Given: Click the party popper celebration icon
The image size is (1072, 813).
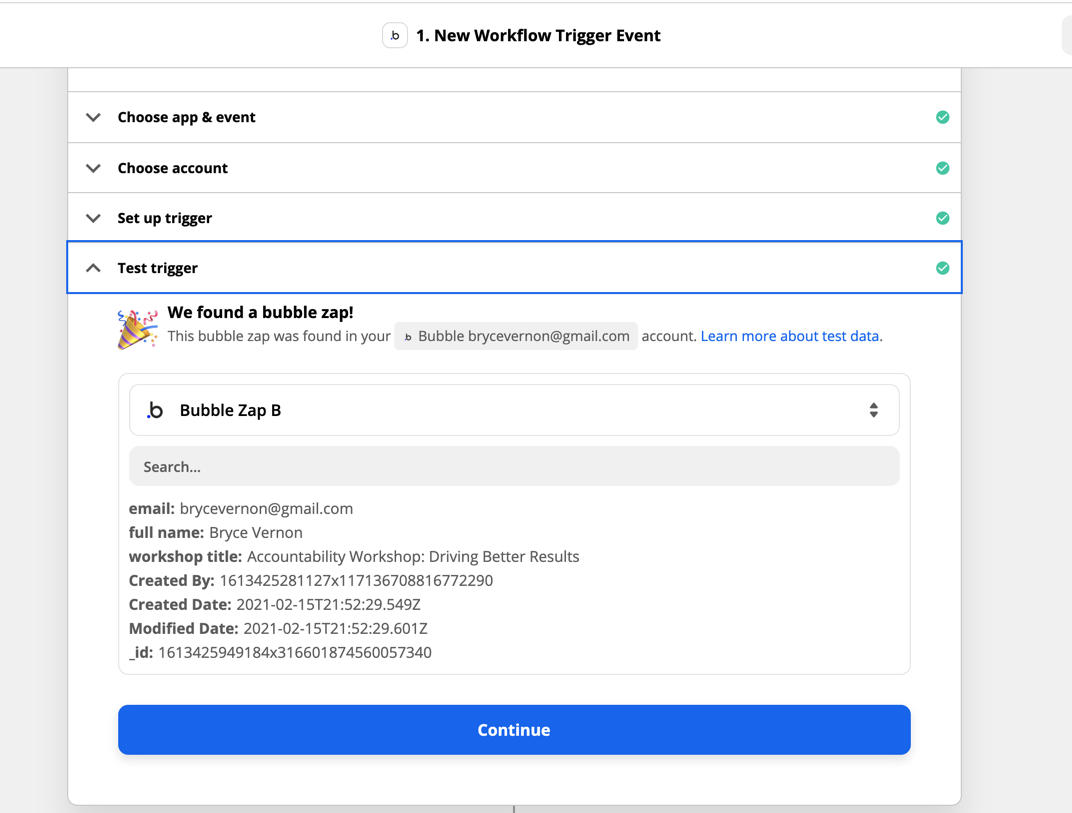Looking at the screenshot, I should click(x=137, y=324).
